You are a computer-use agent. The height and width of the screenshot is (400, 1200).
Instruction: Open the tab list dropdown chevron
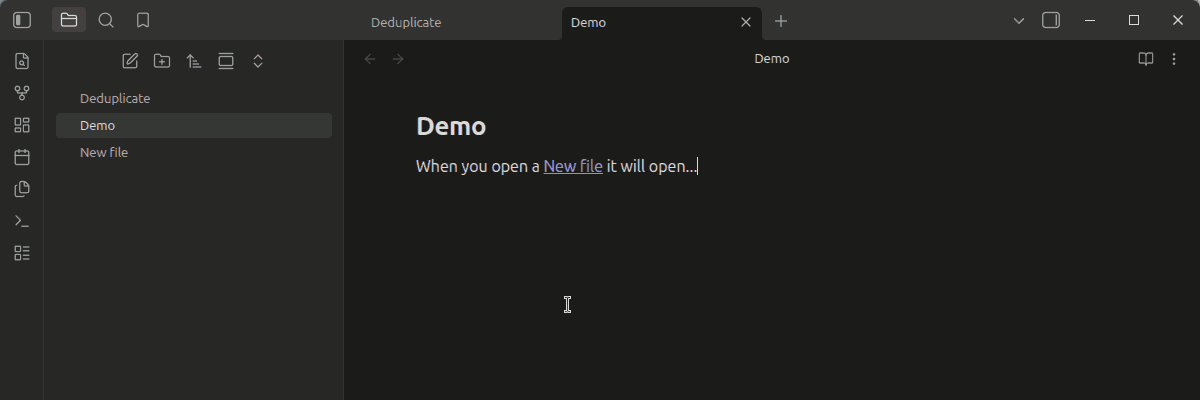pyautogui.click(x=1019, y=21)
